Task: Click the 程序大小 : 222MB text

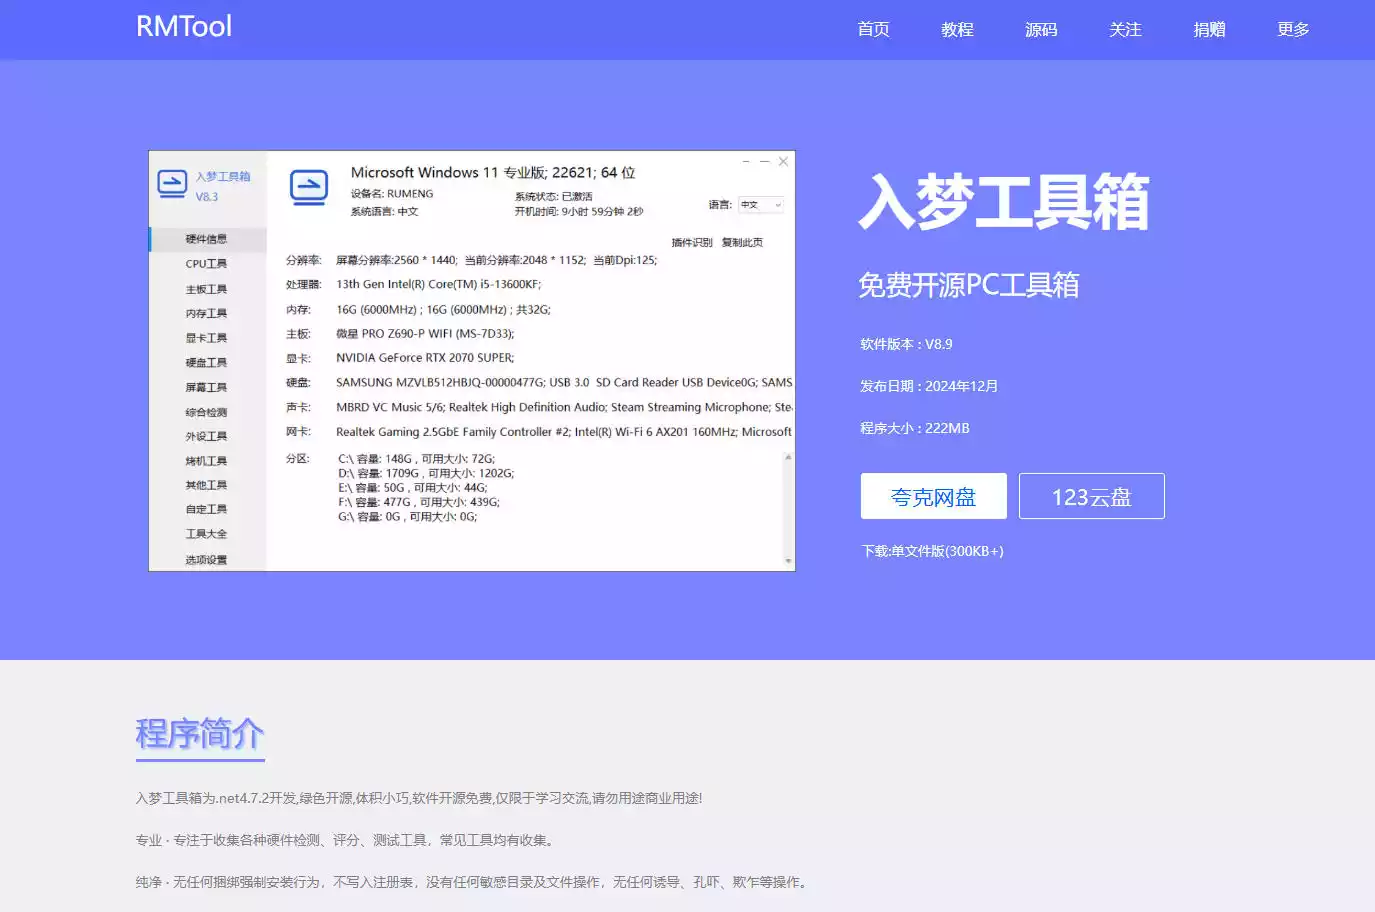Action: (x=915, y=428)
